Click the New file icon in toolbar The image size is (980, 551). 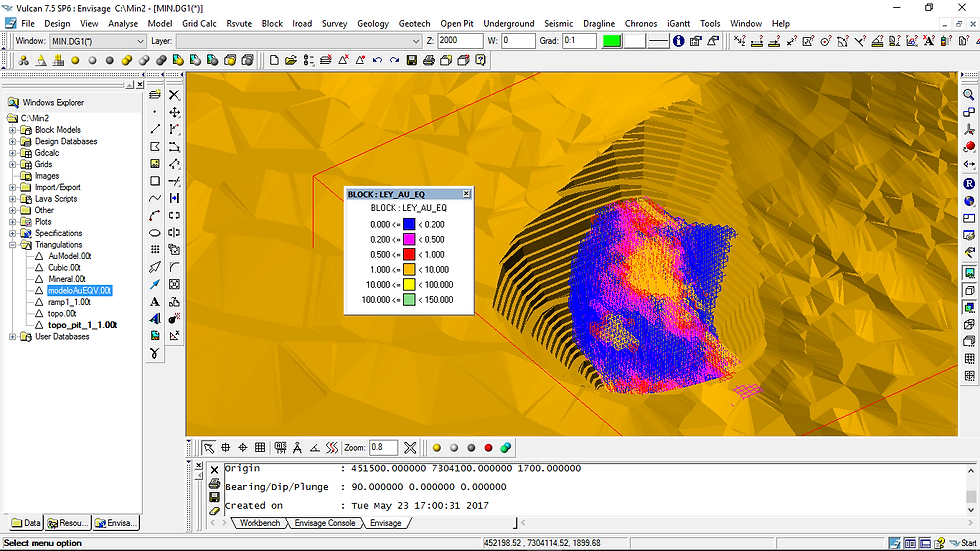click(x=274, y=60)
